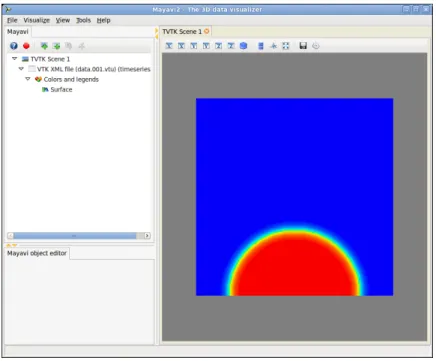This screenshot has height=361, width=436.
Task: Select 'Colors and legends' tree row
Action: pyautogui.click(x=71, y=79)
